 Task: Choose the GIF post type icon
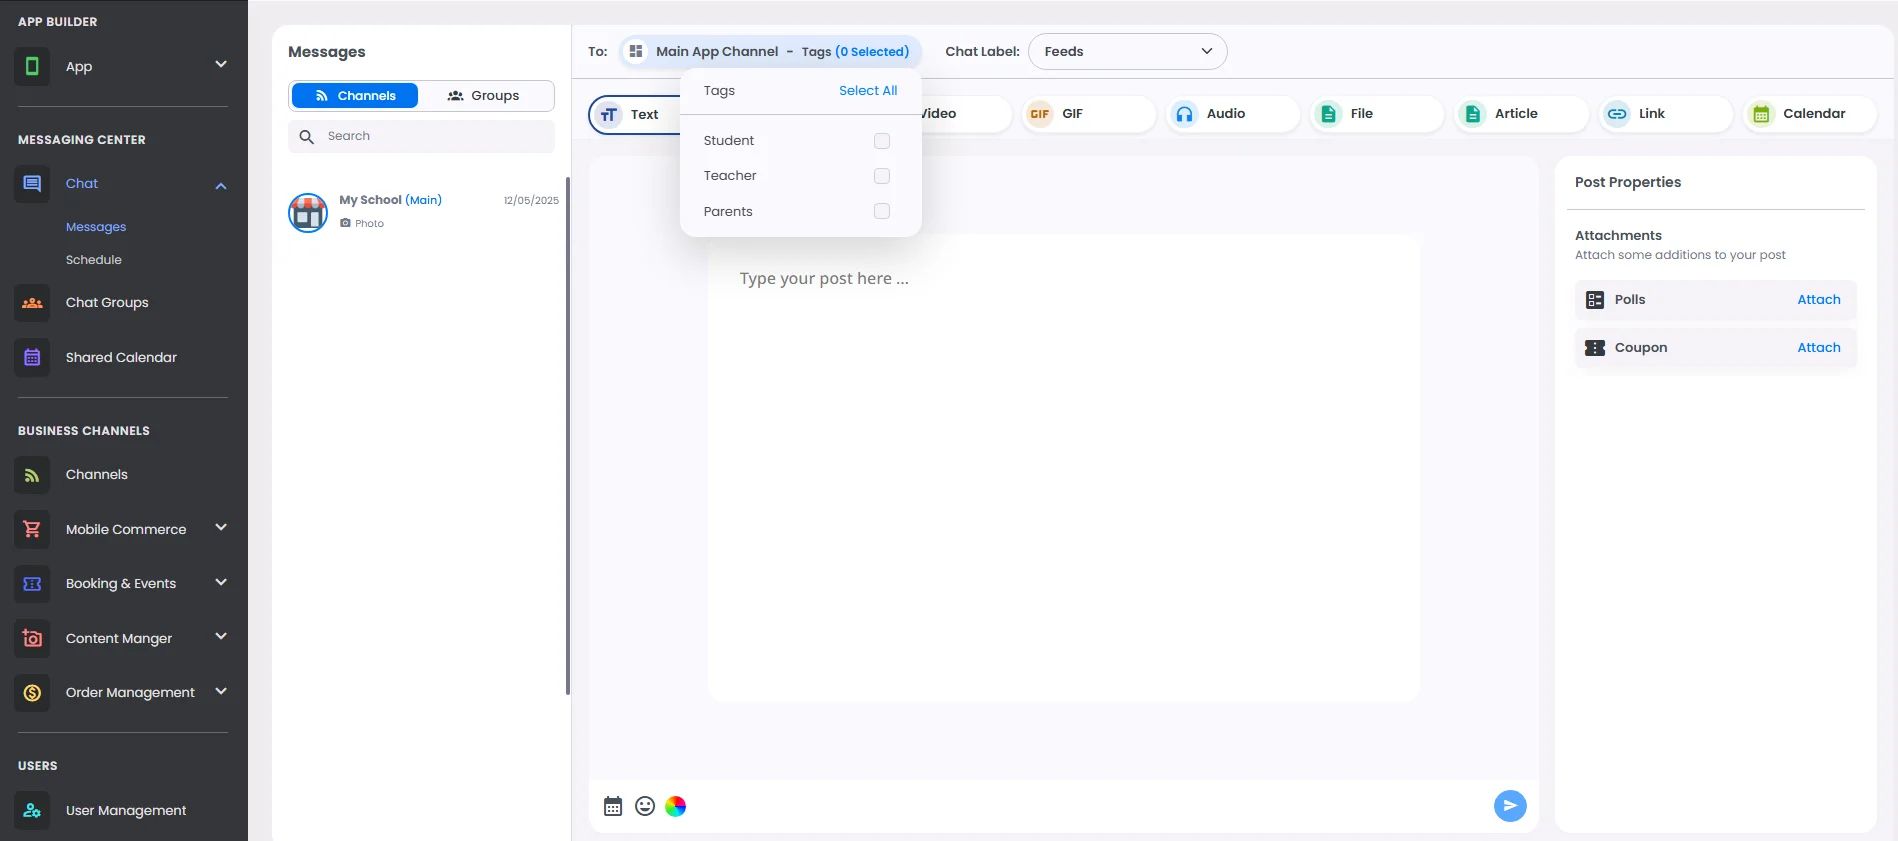(1040, 114)
